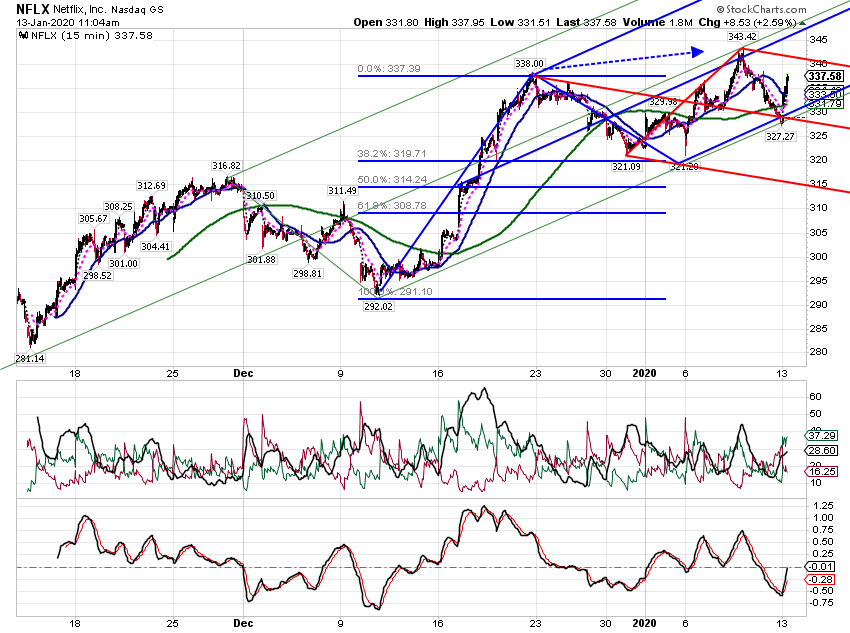The height and width of the screenshot is (633, 850).
Task: Click the green up-arrow after the Chg value
Action: pos(802,23)
